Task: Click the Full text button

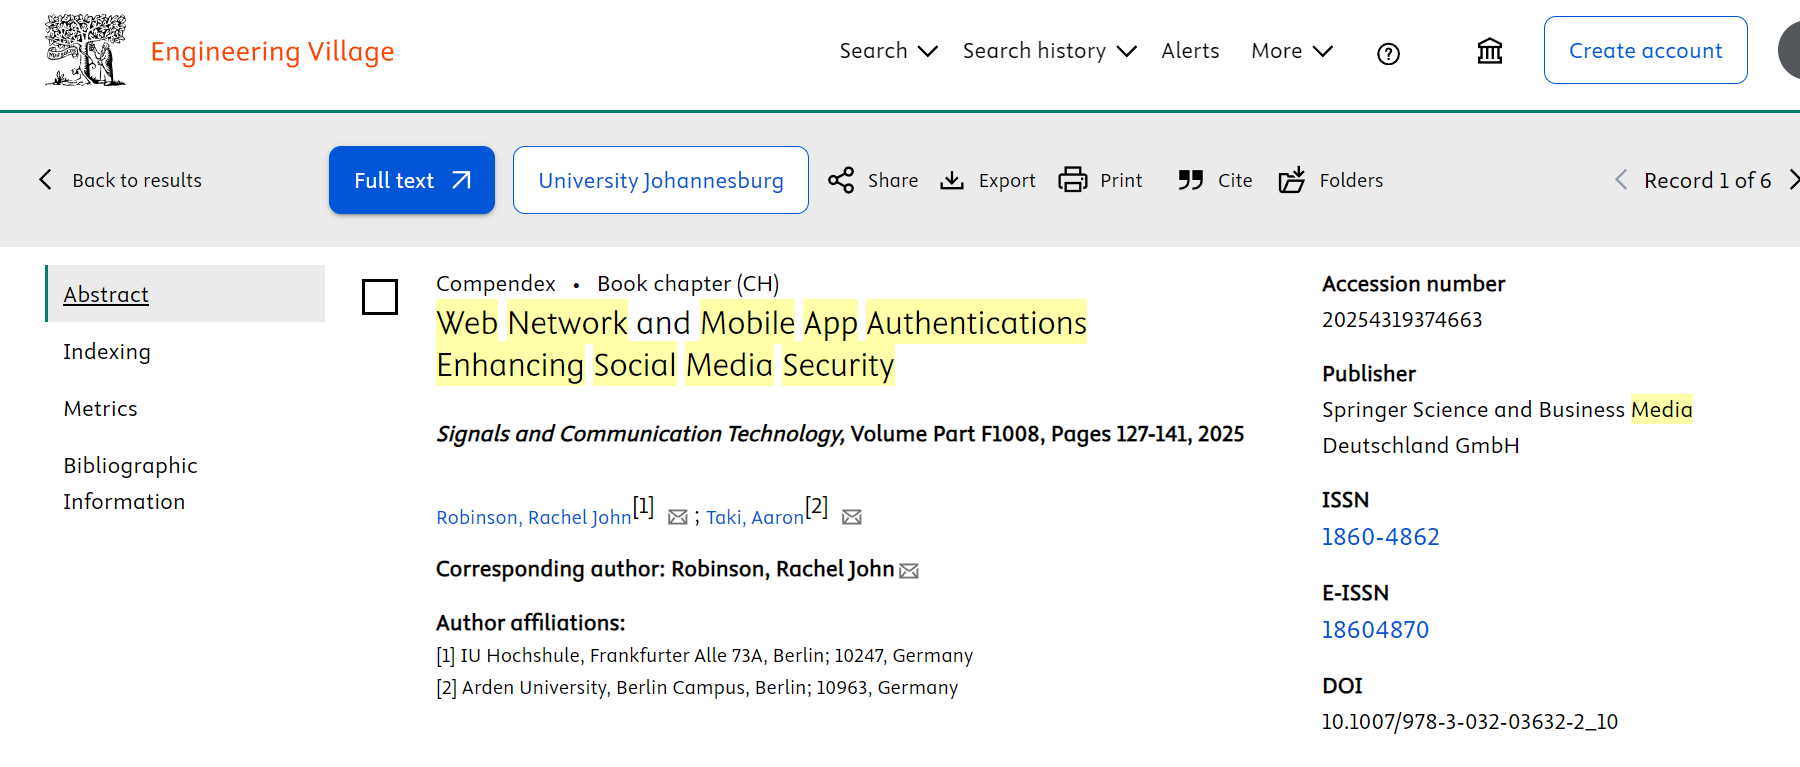Action: tap(411, 180)
